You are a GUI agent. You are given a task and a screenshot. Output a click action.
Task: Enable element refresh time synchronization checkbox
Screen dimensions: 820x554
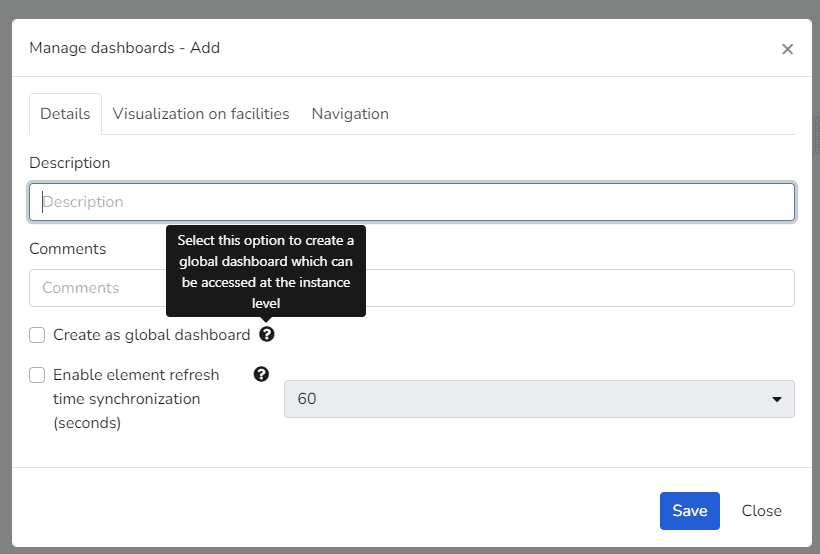tap(37, 375)
